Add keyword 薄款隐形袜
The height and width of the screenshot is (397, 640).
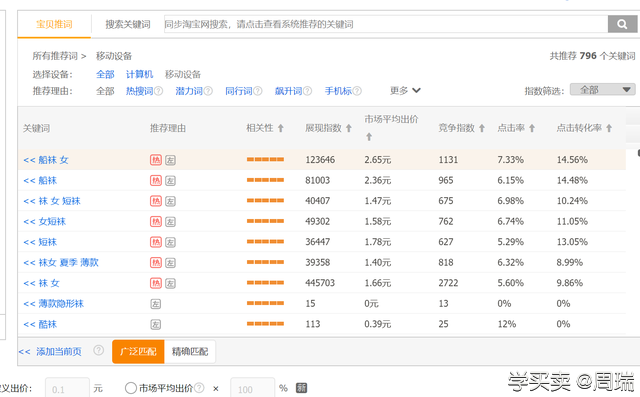click(53, 304)
